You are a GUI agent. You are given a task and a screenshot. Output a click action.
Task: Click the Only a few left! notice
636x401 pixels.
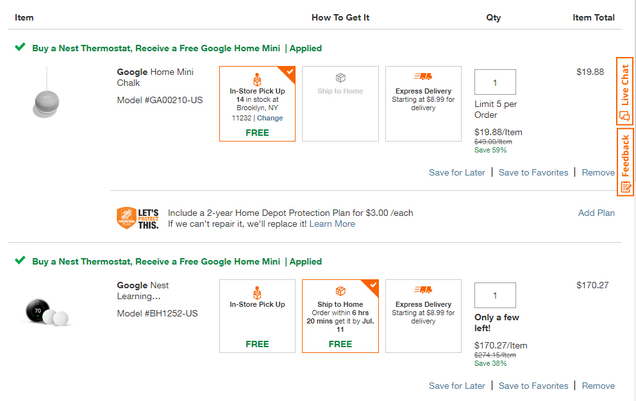[496, 323]
